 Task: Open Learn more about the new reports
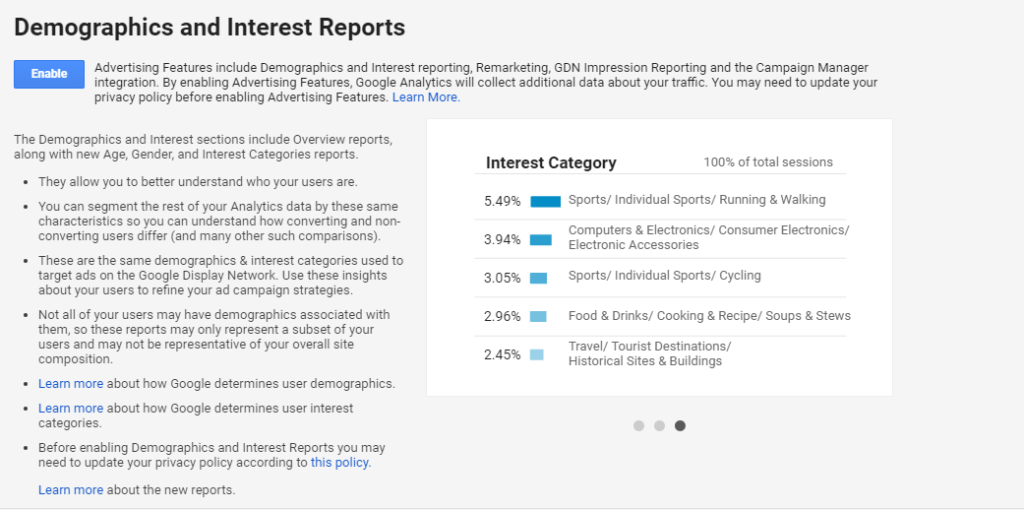click(70, 490)
